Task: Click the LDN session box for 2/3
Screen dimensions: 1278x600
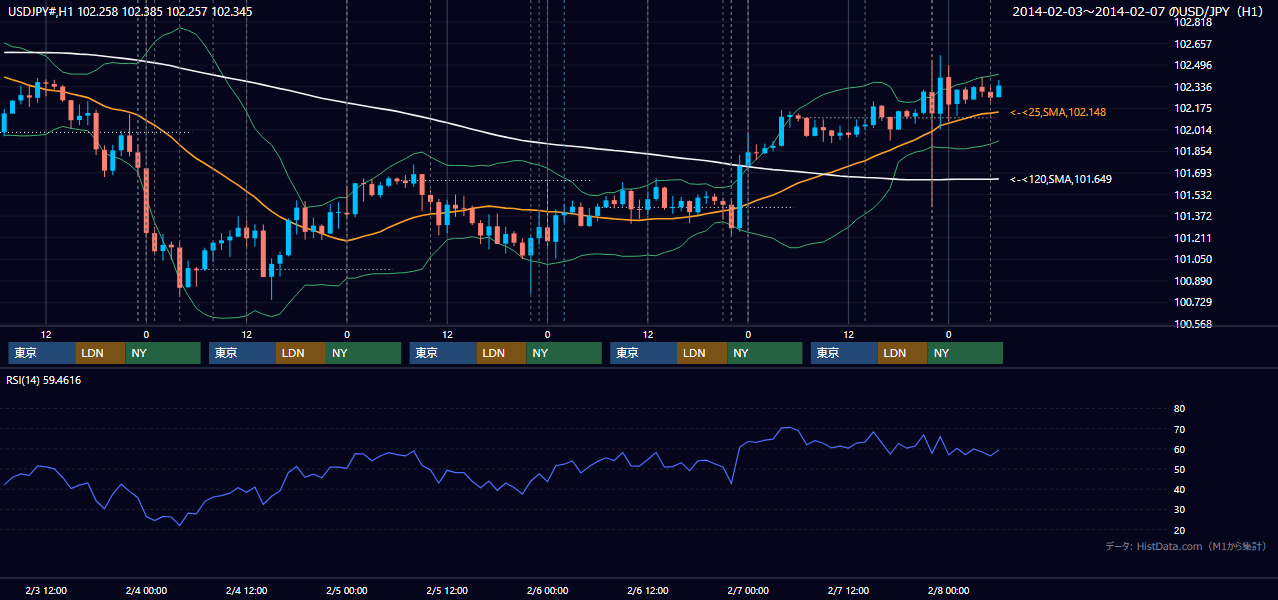Action: click(100, 353)
